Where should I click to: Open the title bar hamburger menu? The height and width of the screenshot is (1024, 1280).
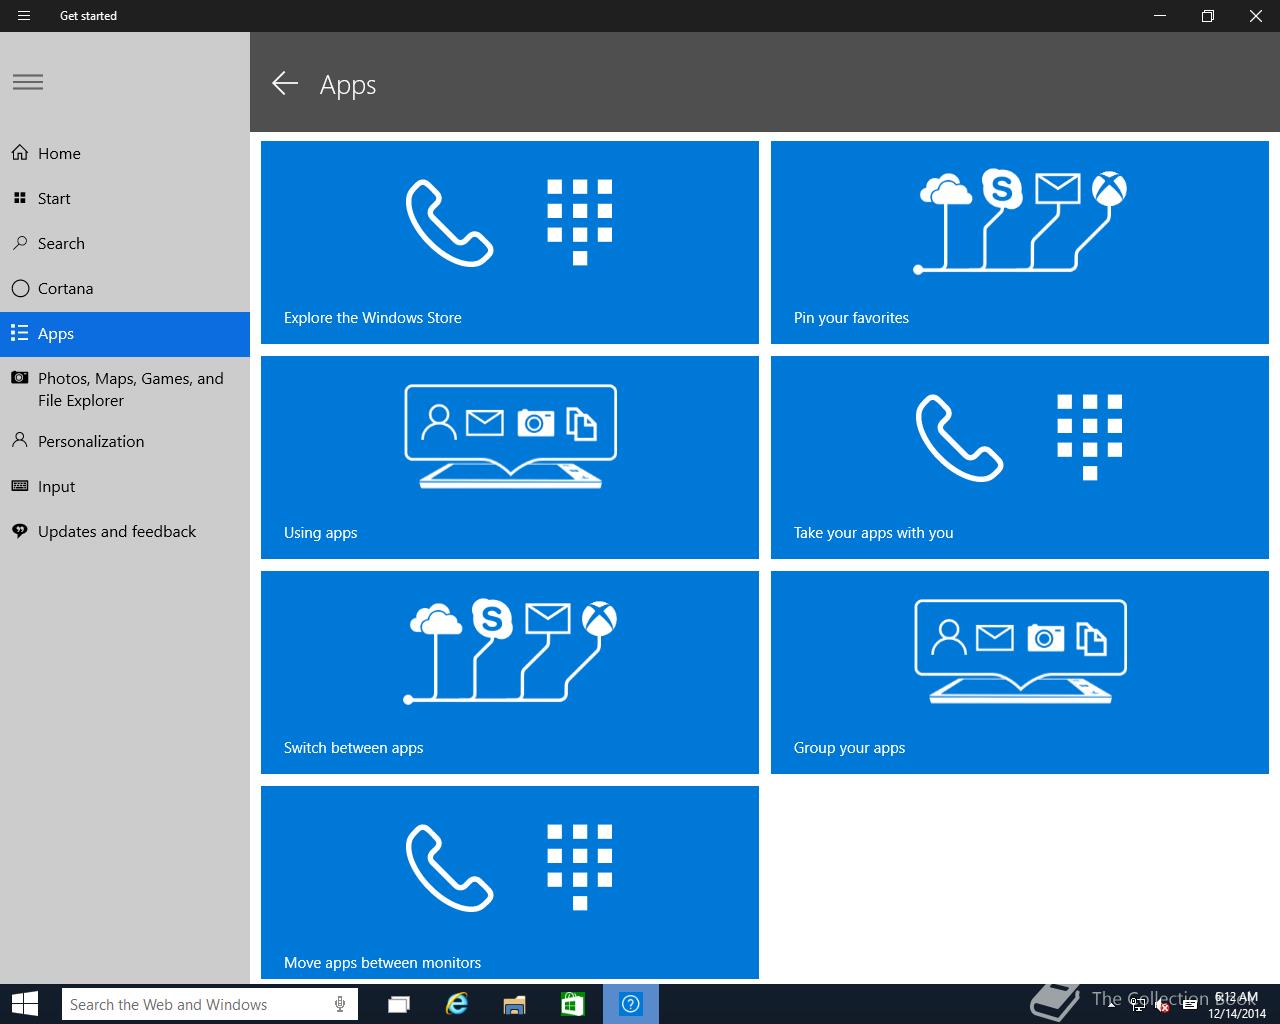[24, 16]
